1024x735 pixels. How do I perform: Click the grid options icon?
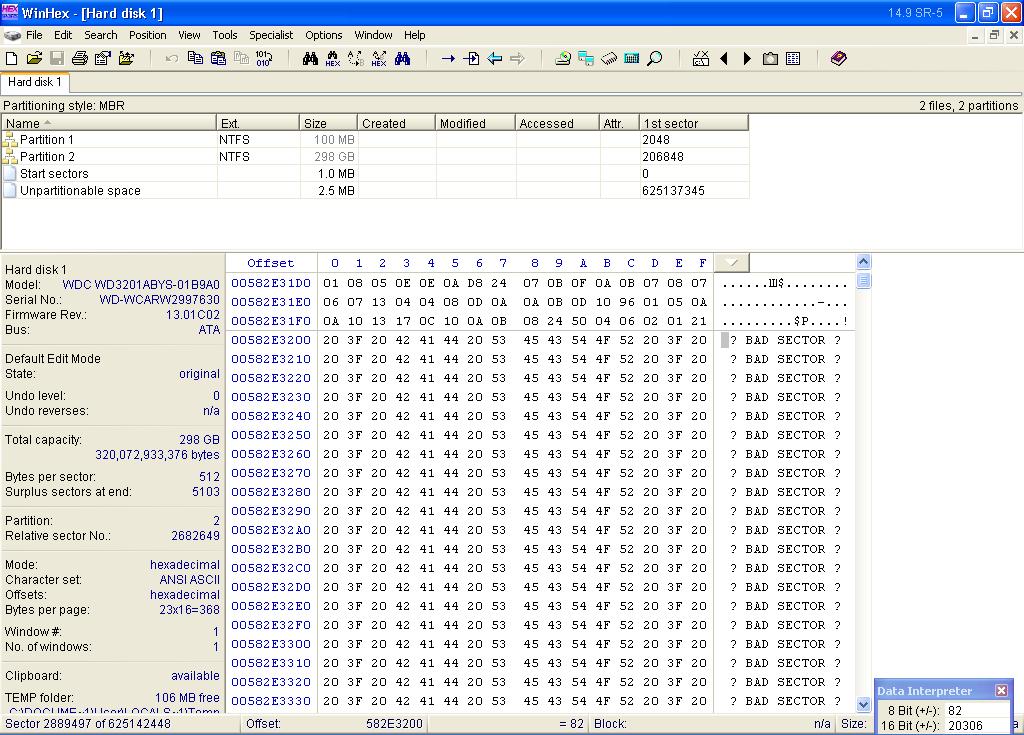coord(793,59)
